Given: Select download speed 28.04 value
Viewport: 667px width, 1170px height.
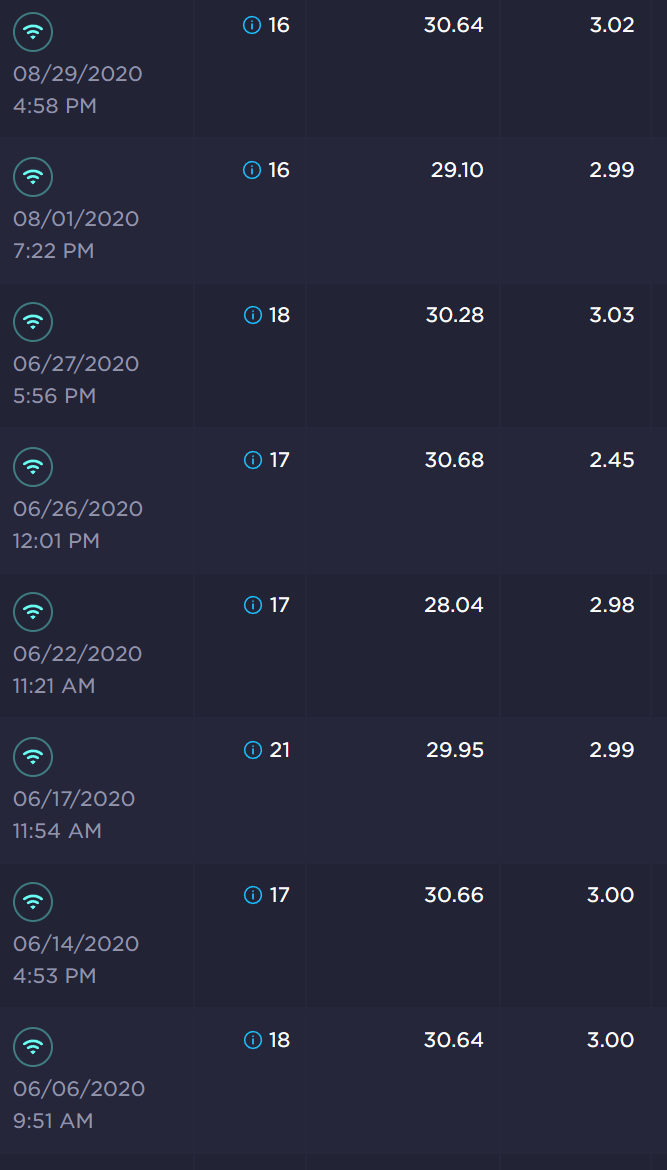Looking at the screenshot, I should (454, 605).
